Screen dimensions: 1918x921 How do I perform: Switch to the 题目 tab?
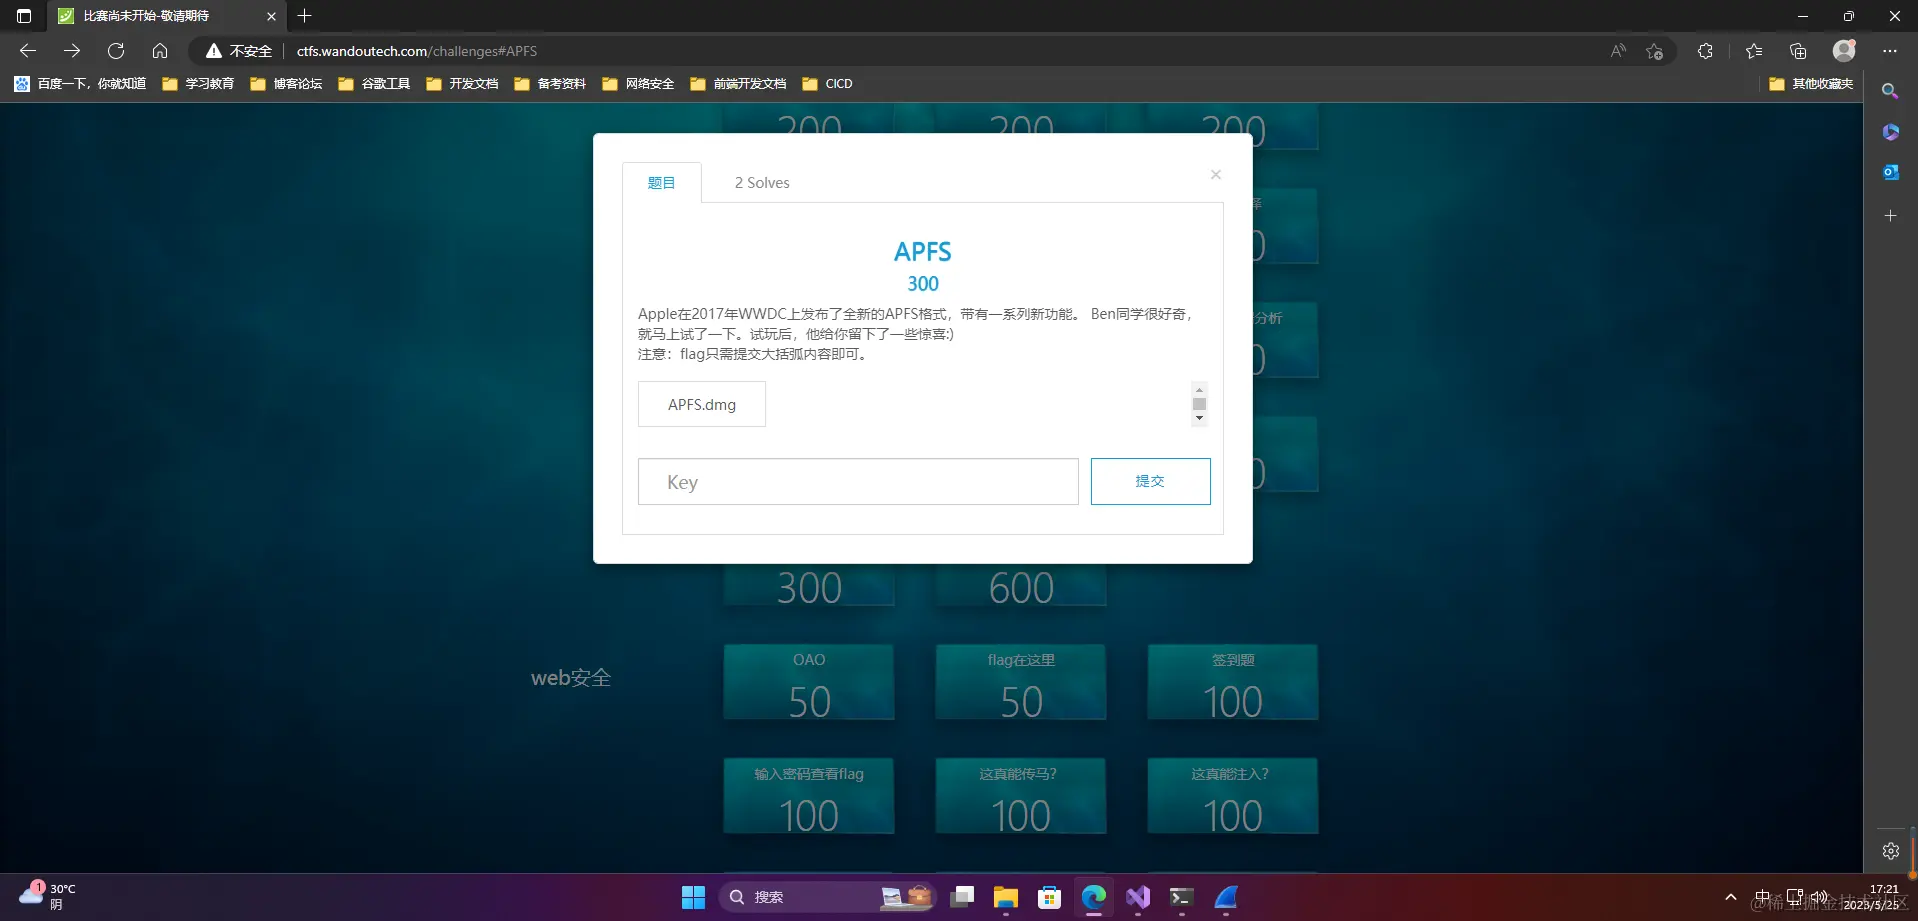[x=660, y=182]
